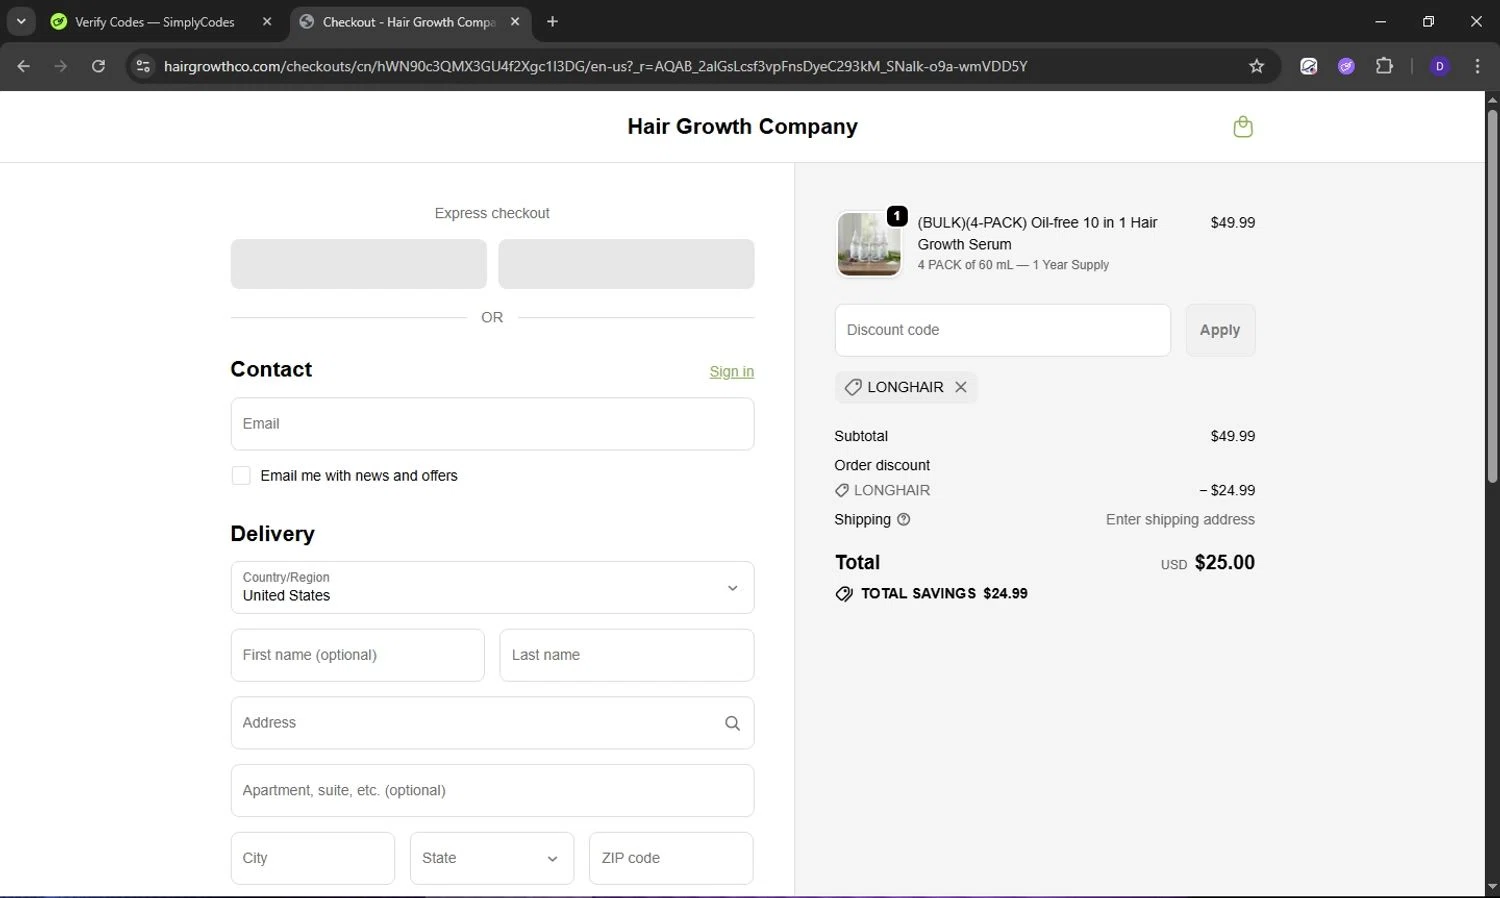The height and width of the screenshot is (898, 1500).
Task: Reload the checkout page
Action: pyautogui.click(x=98, y=66)
